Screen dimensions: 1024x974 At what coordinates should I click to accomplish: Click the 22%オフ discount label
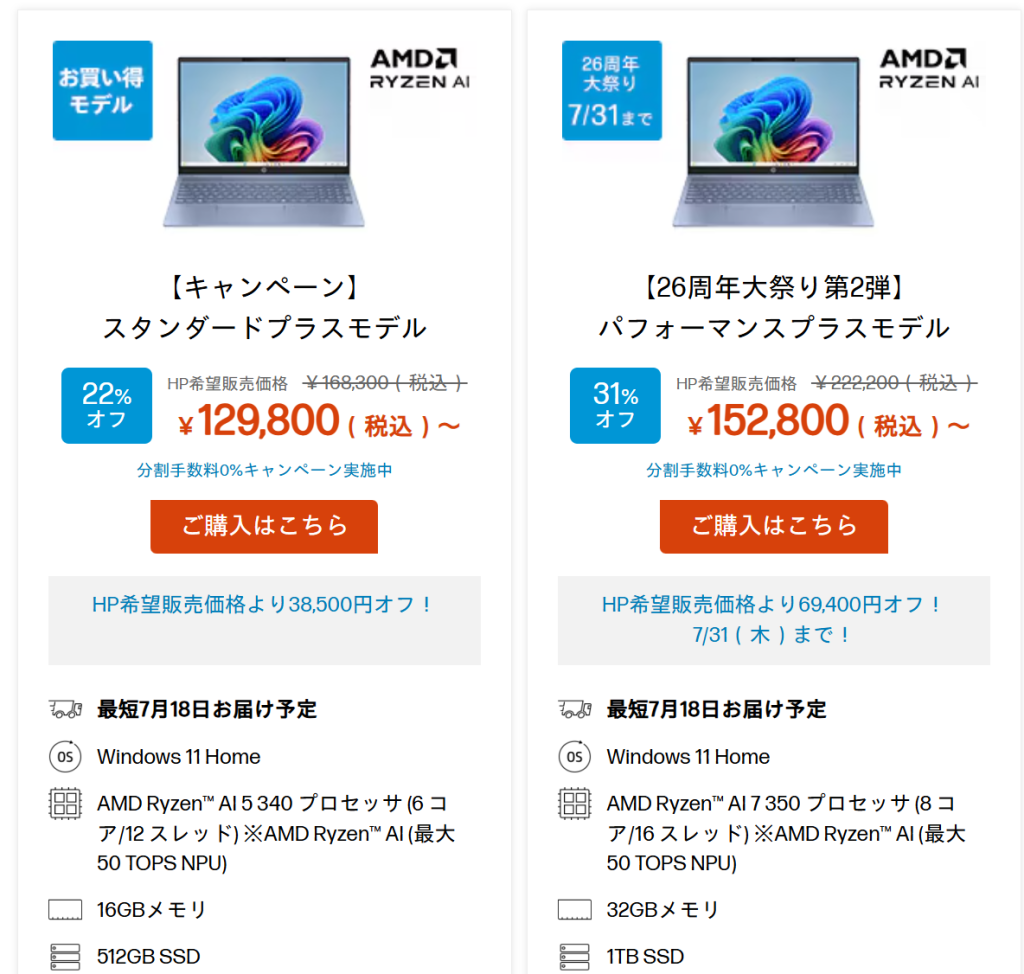pyautogui.click(x=106, y=405)
